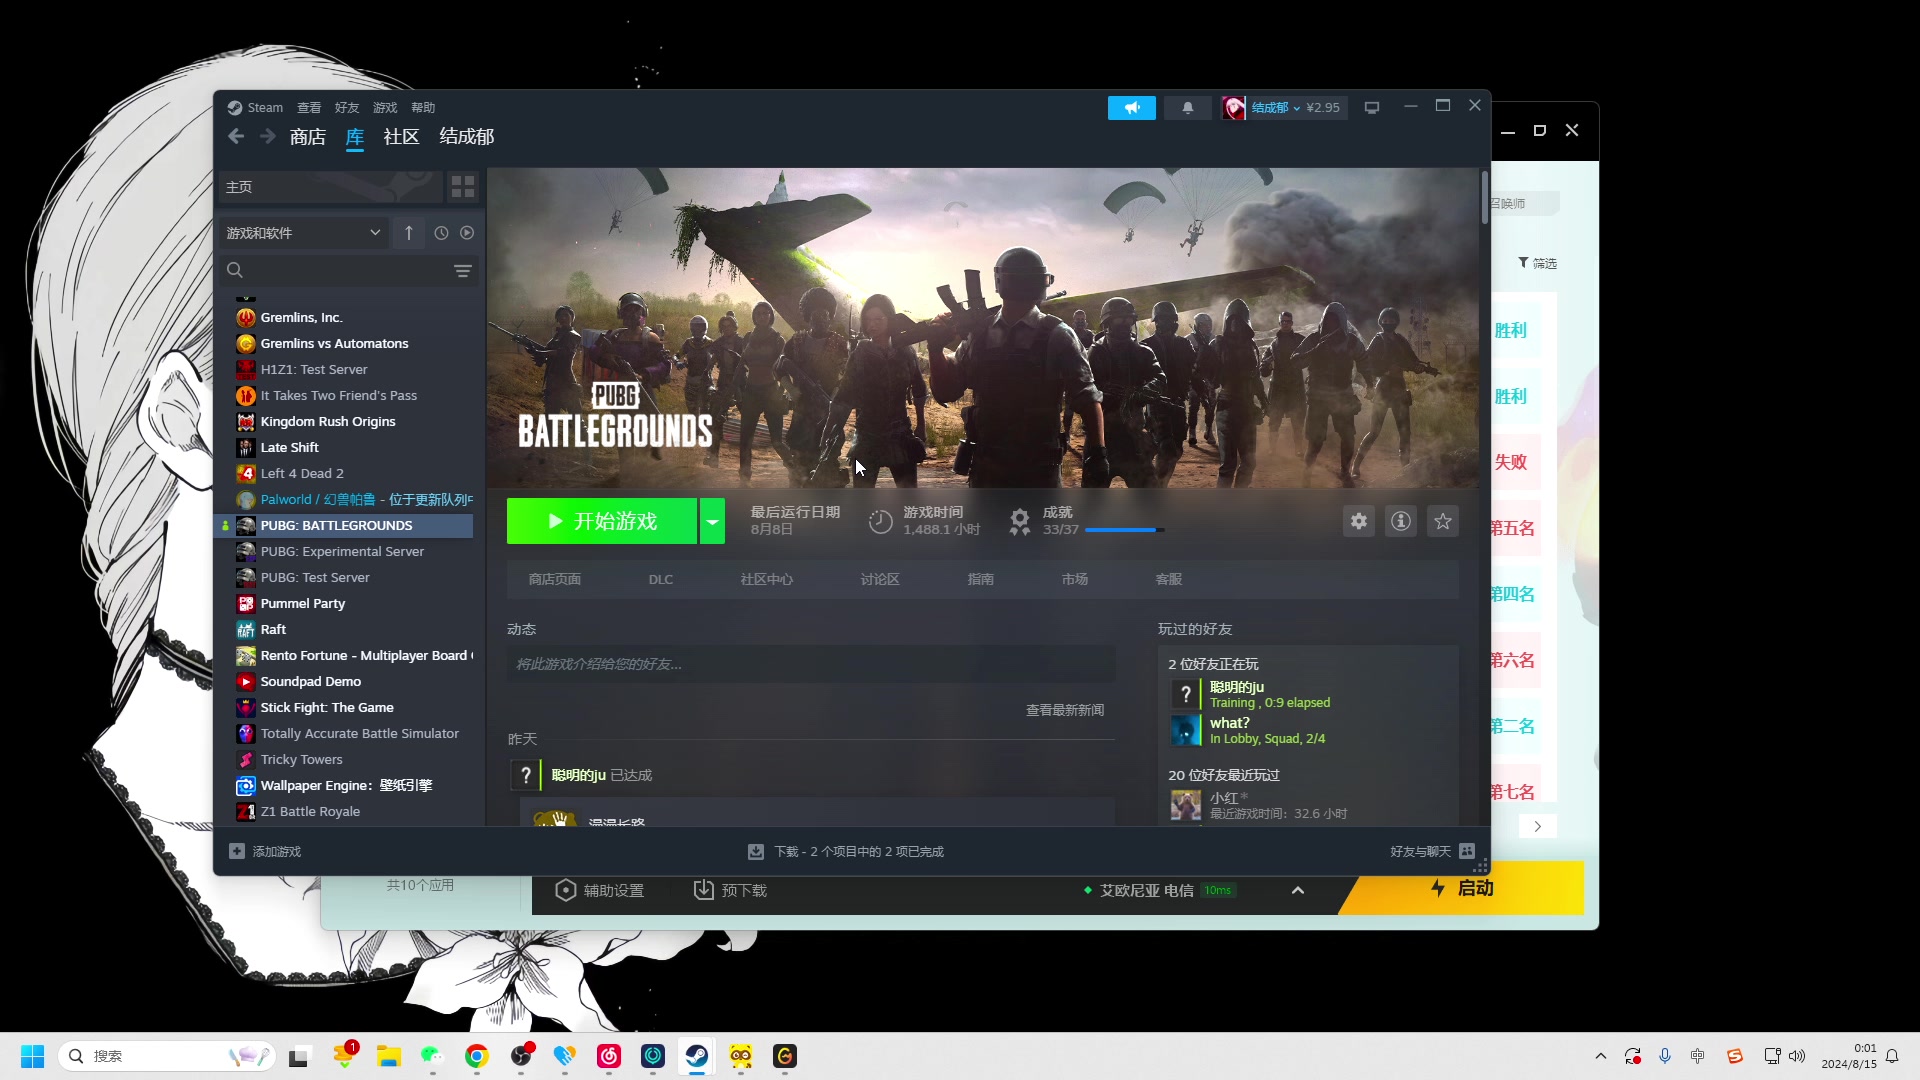Go to the Community section
The width and height of the screenshot is (1920, 1080).
(x=401, y=137)
